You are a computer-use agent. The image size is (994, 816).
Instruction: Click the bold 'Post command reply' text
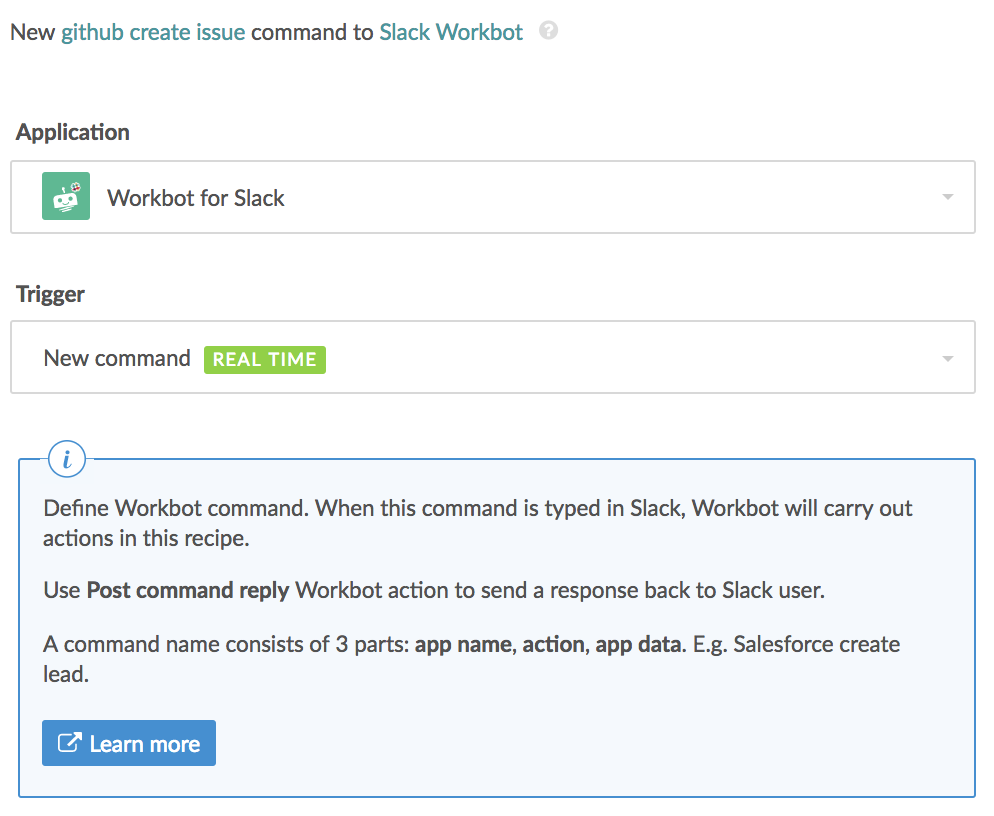188,590
